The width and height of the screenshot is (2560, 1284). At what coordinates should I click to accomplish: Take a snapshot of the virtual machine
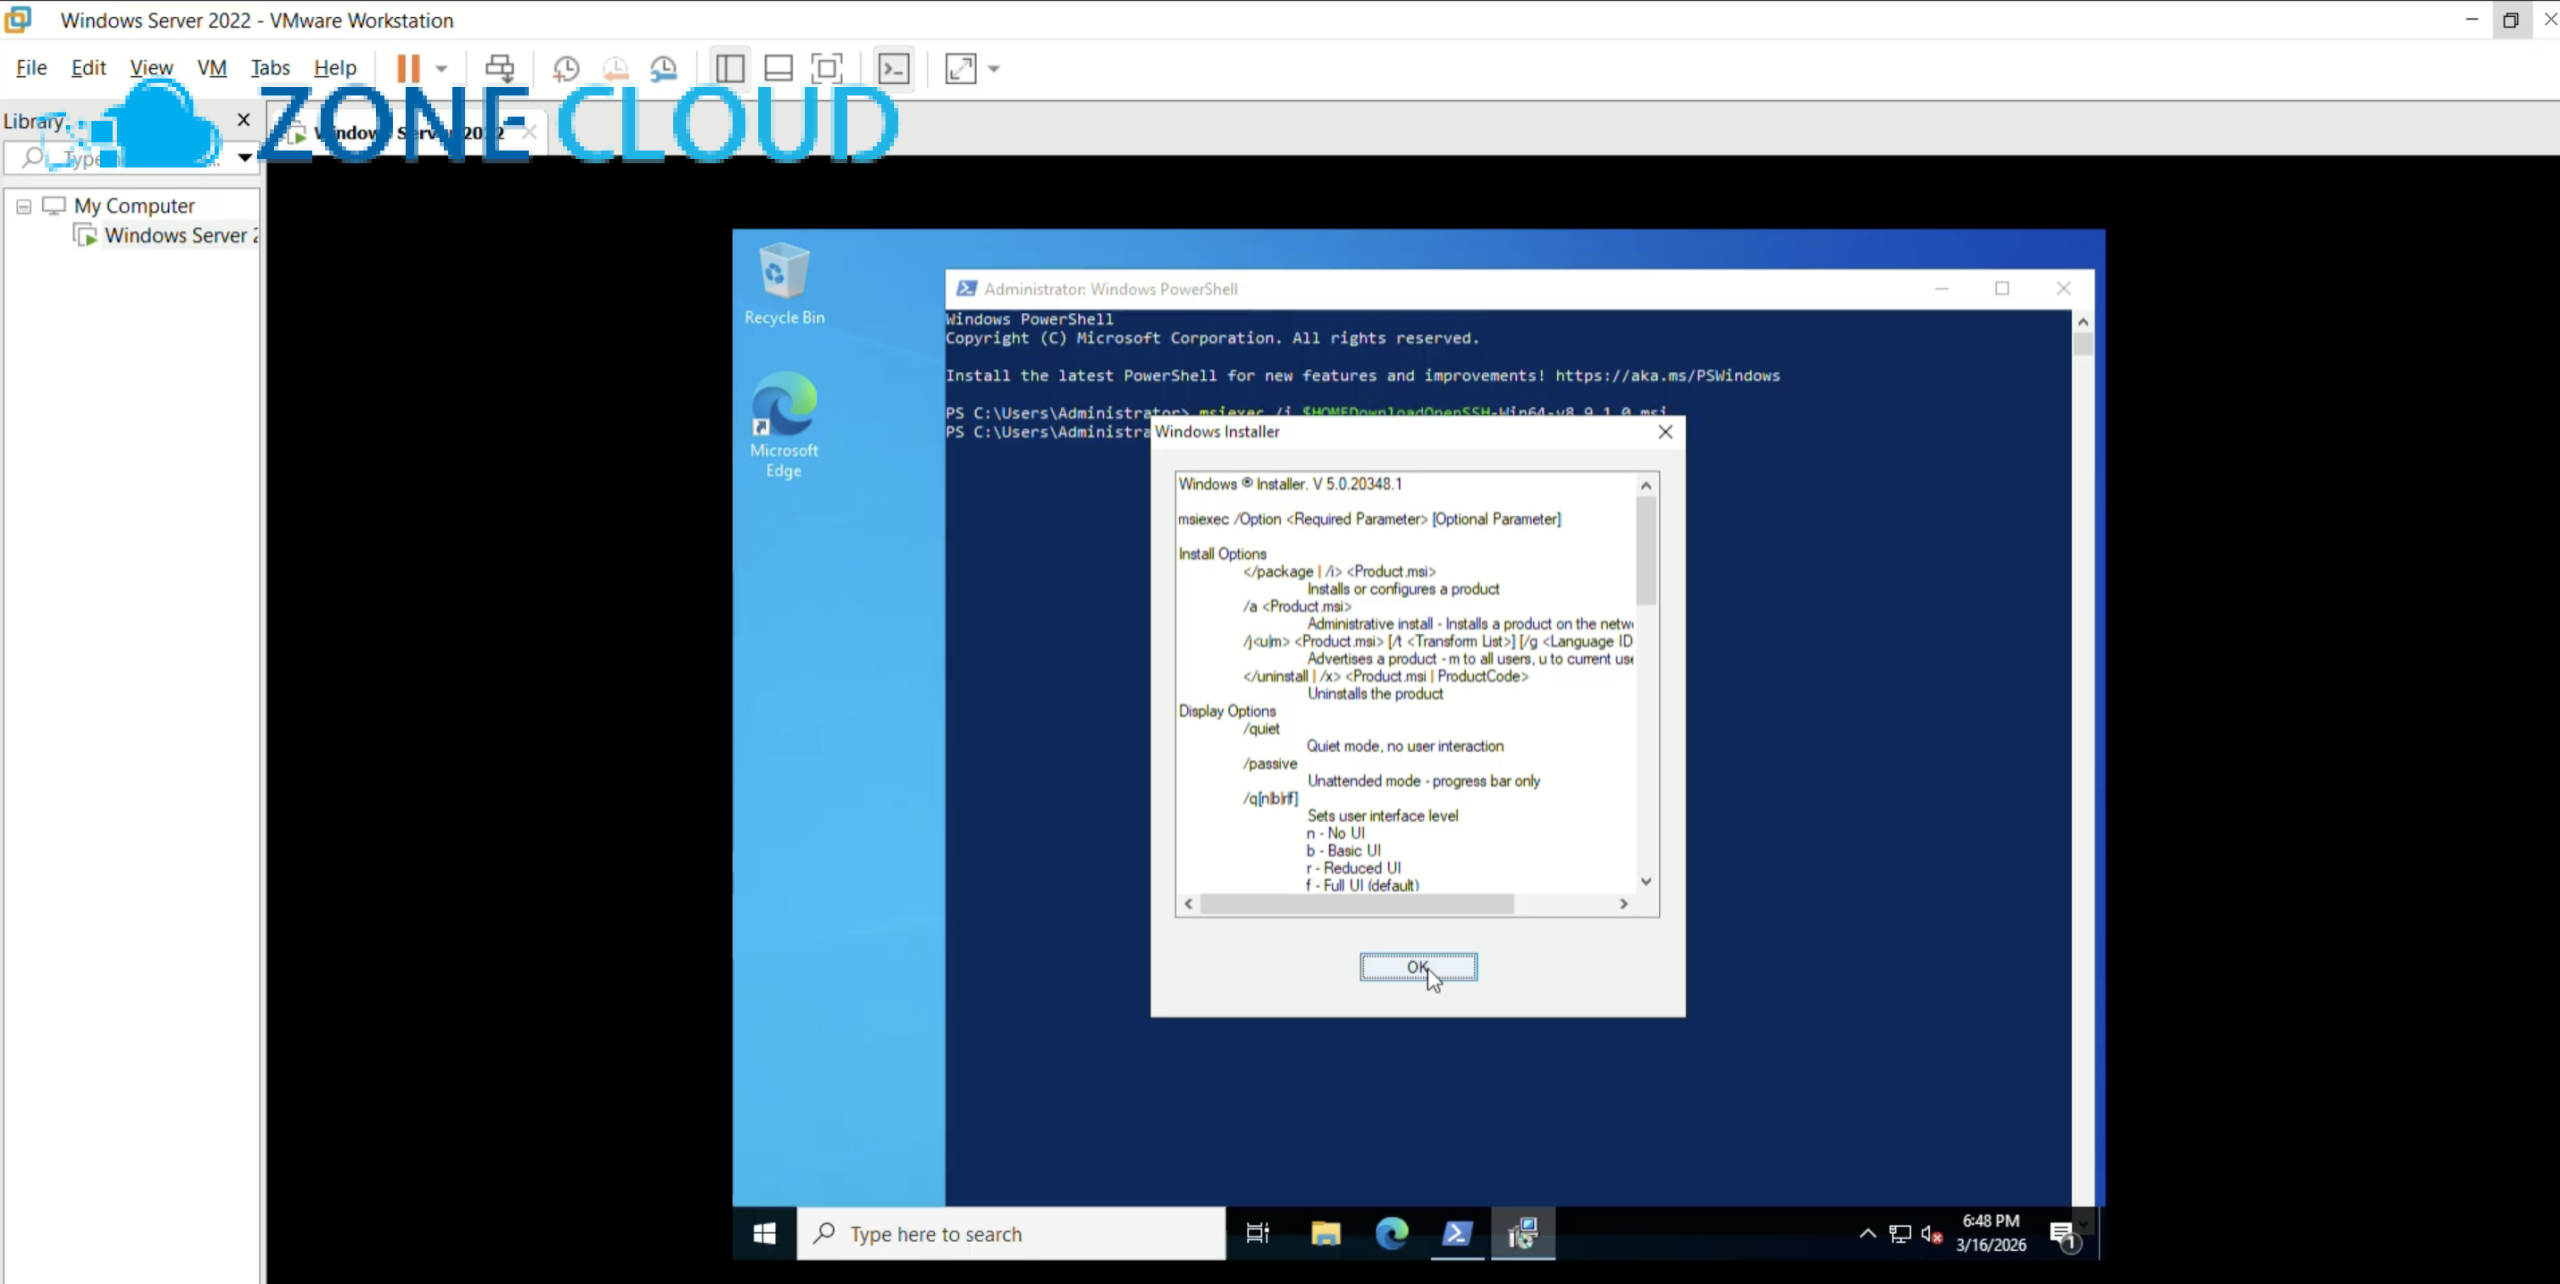coord(566,68)
